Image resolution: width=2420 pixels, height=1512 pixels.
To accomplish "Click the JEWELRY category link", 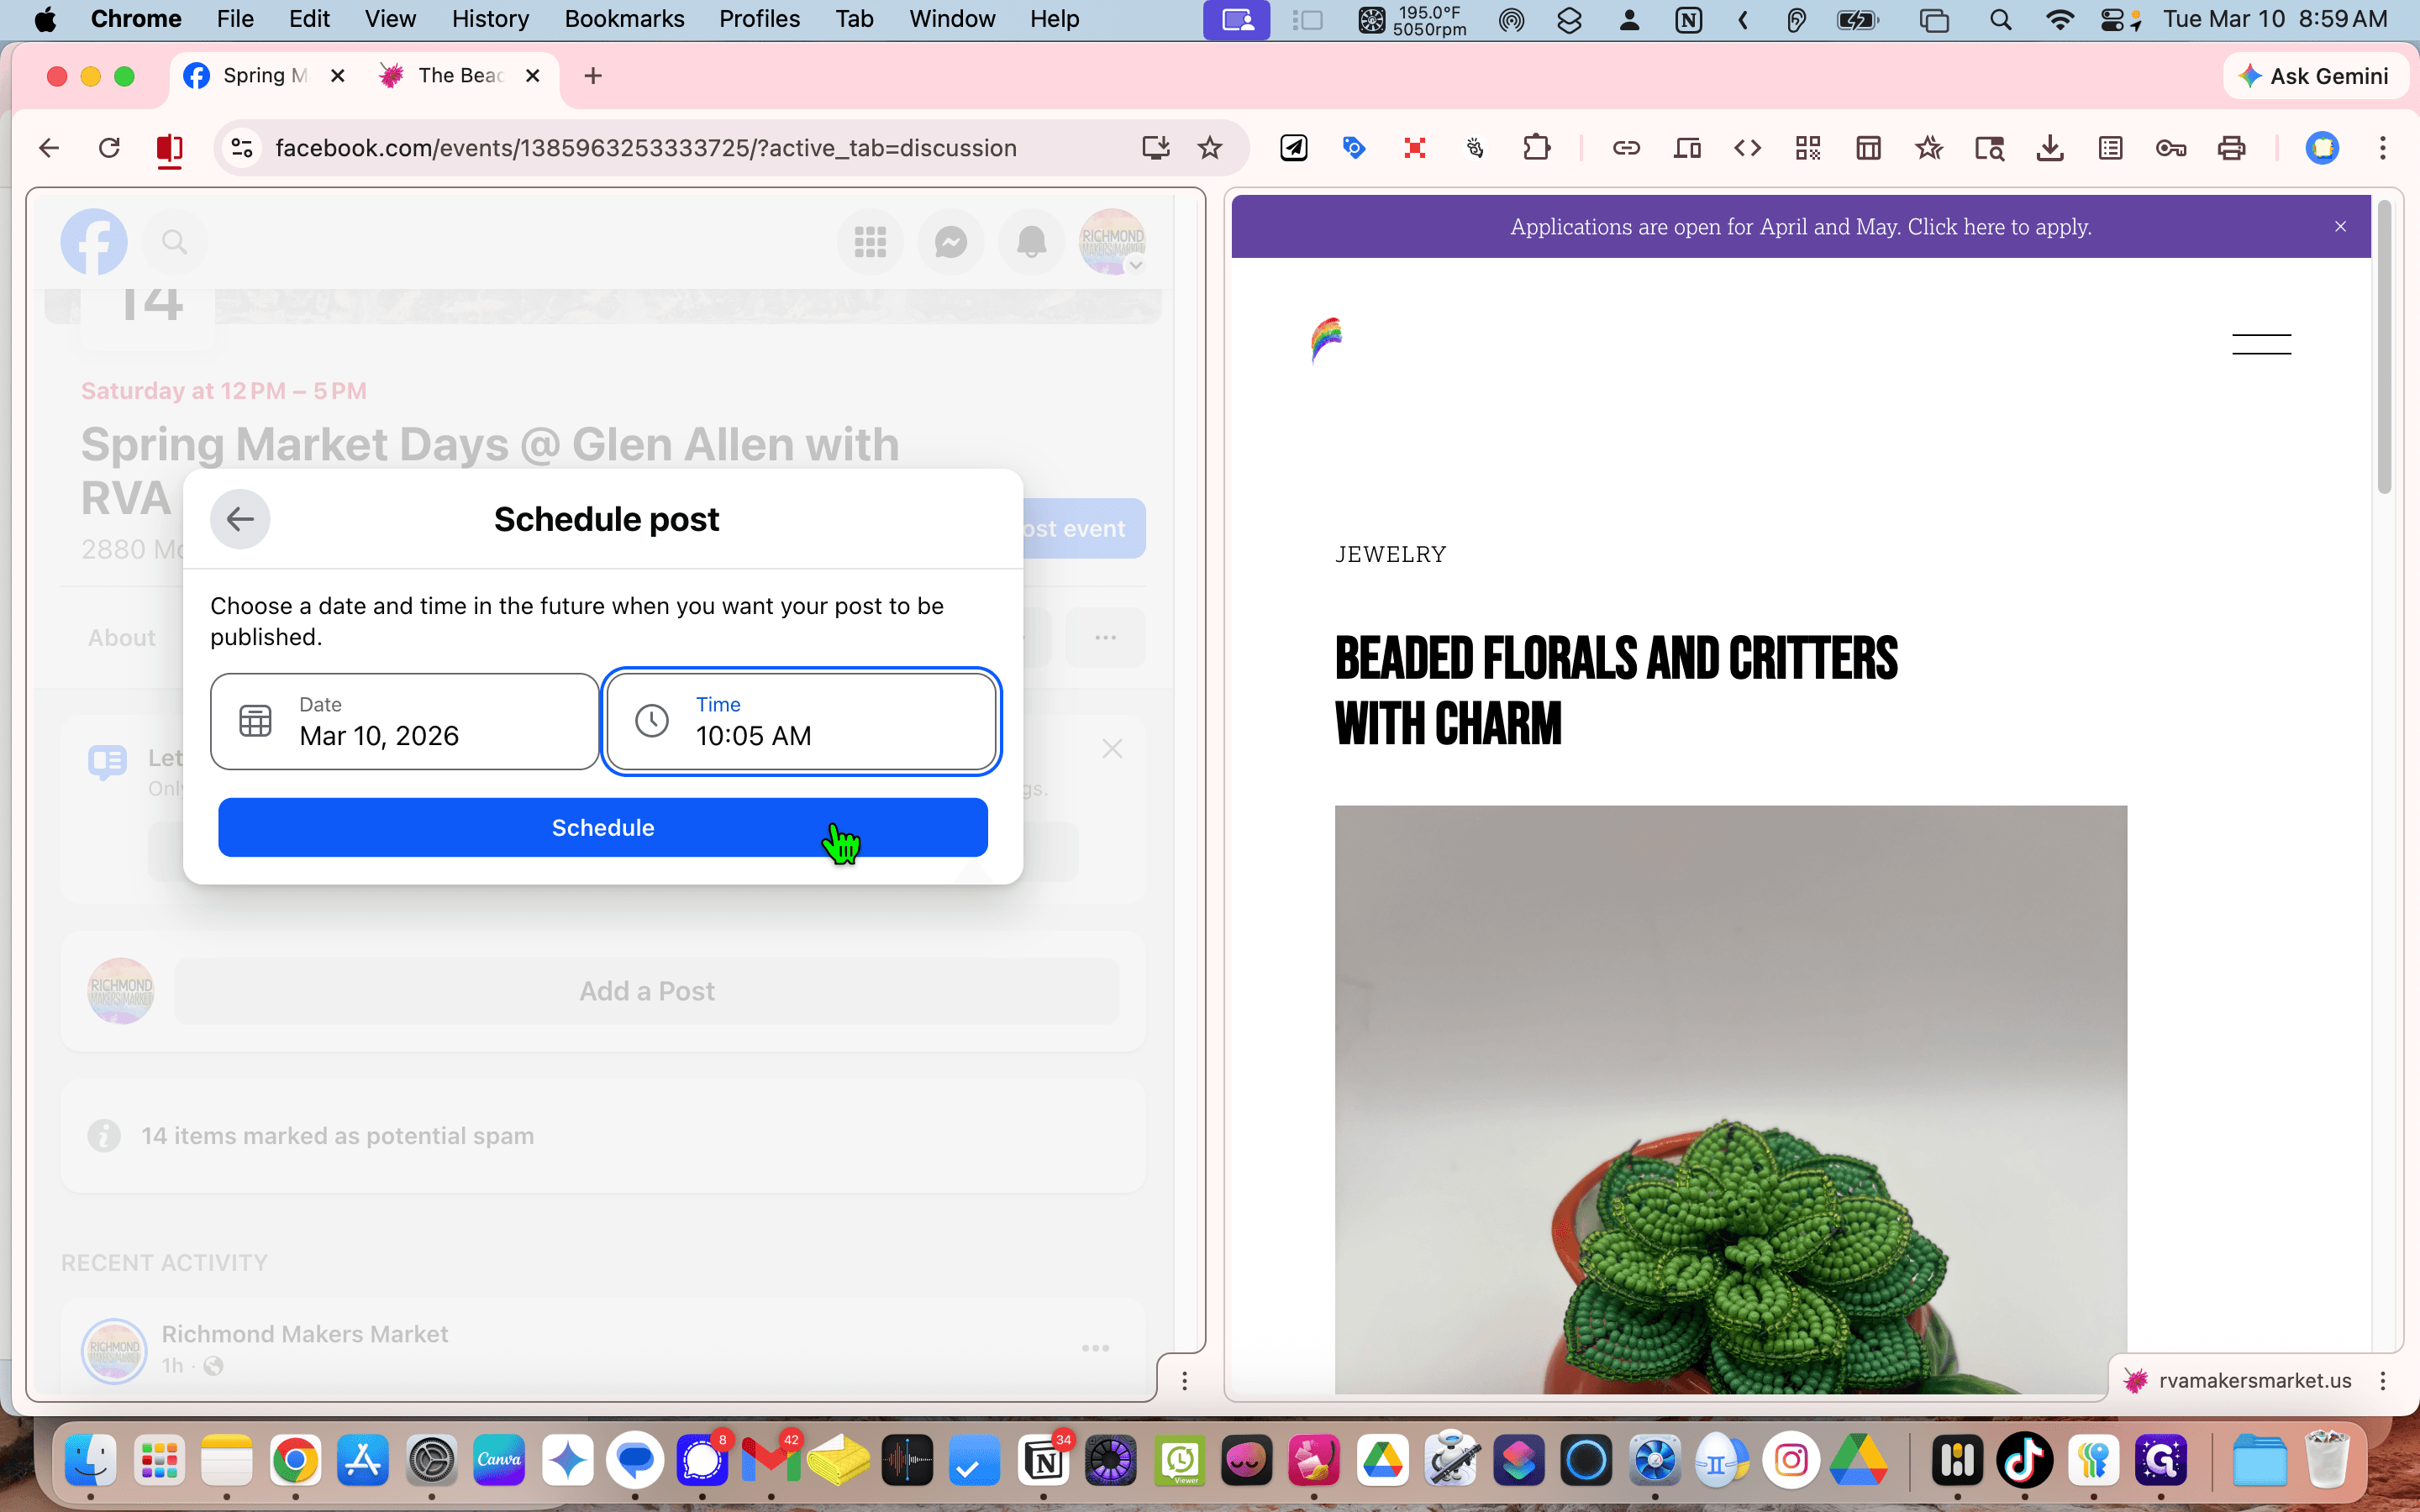I will click(1391, 554).
